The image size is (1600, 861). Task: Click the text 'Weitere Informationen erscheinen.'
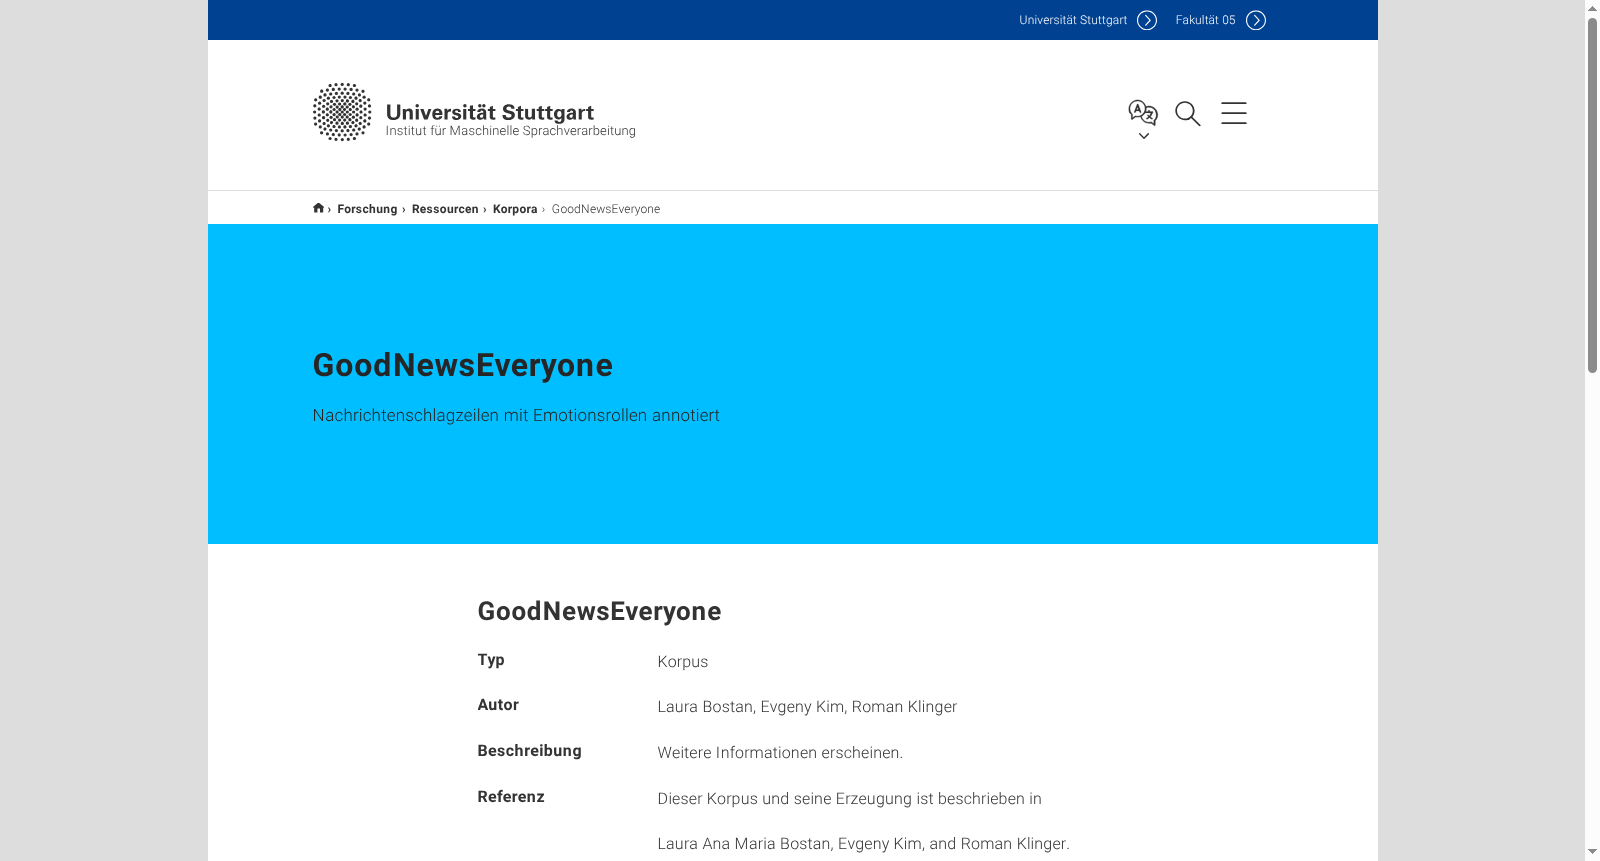pyautogui.click(x=780, y=753)
